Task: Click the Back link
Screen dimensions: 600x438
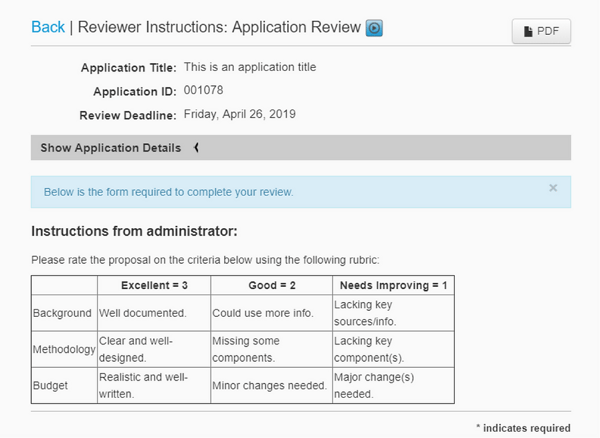Action: [48, 27]
